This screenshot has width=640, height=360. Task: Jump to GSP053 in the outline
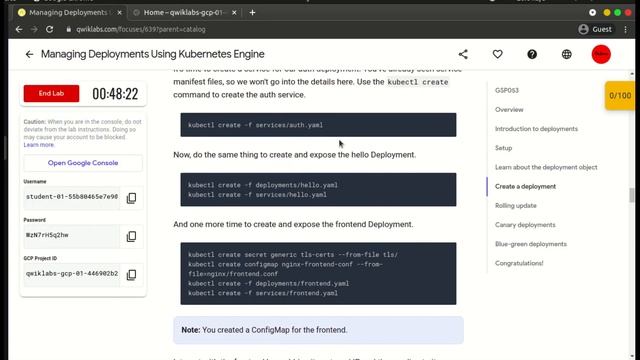(507, 91)
